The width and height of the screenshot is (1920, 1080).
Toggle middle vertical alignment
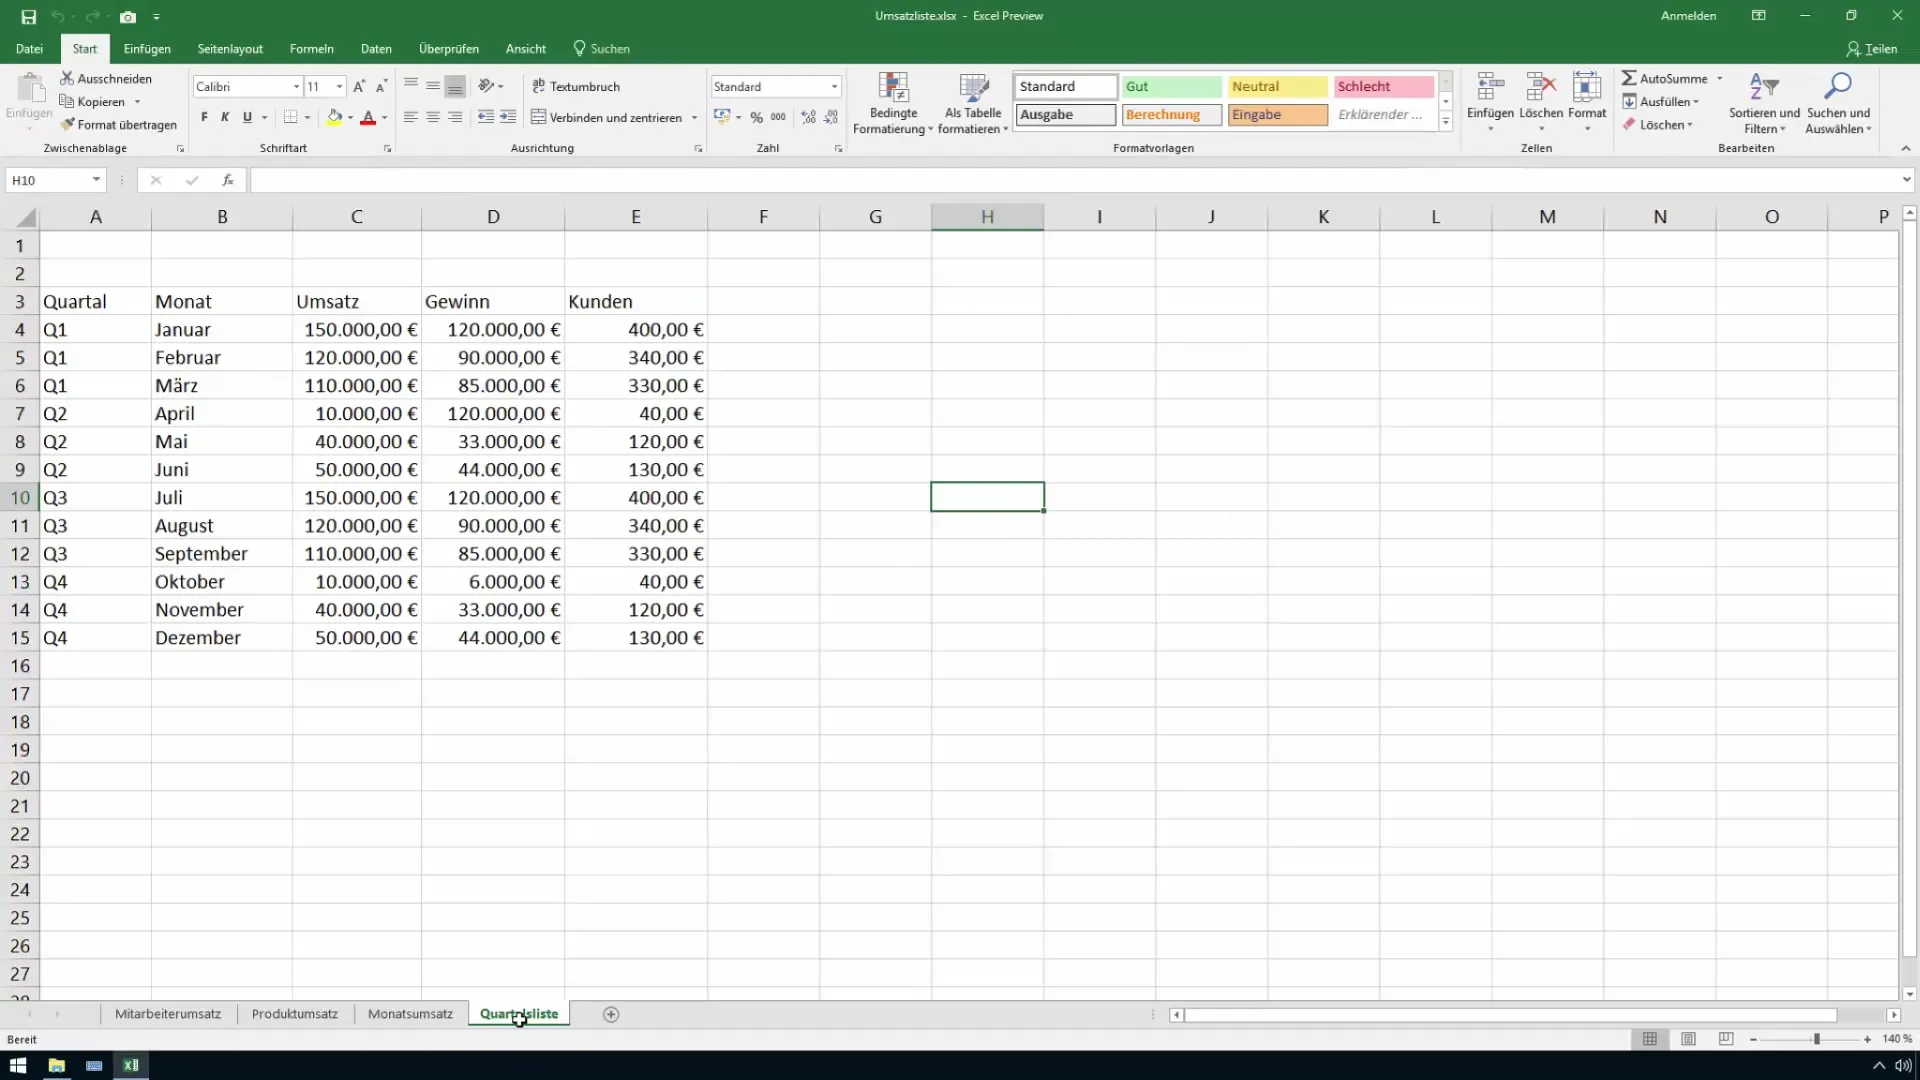coord(433,86)
